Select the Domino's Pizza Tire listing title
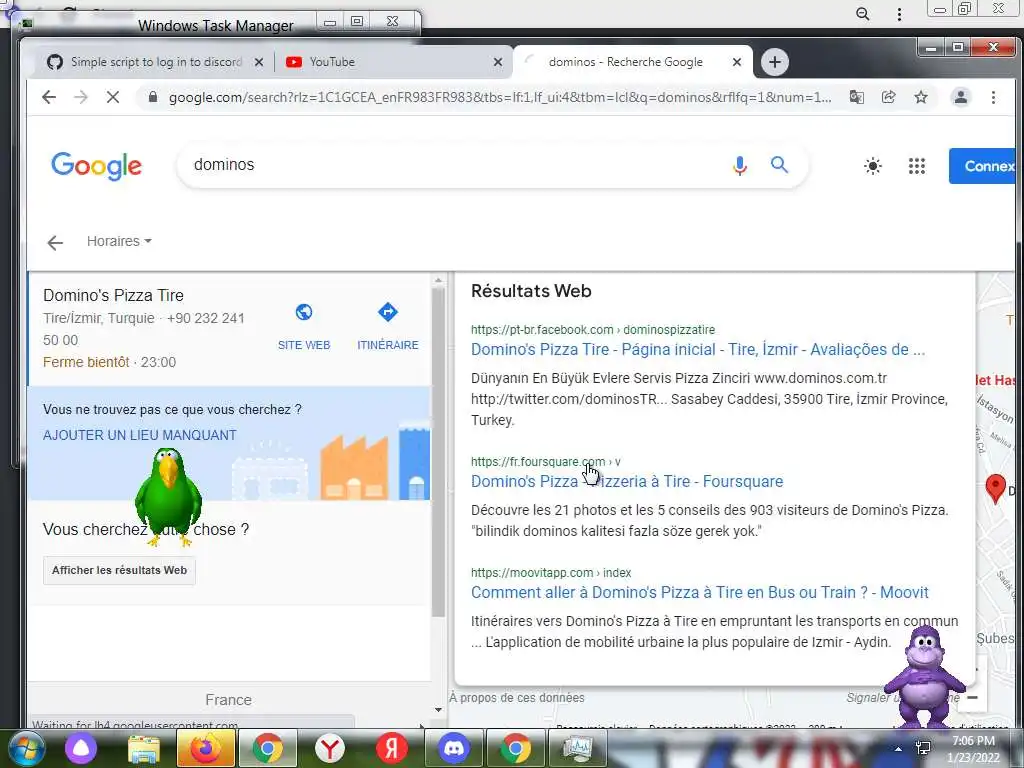 pos(114,295)
